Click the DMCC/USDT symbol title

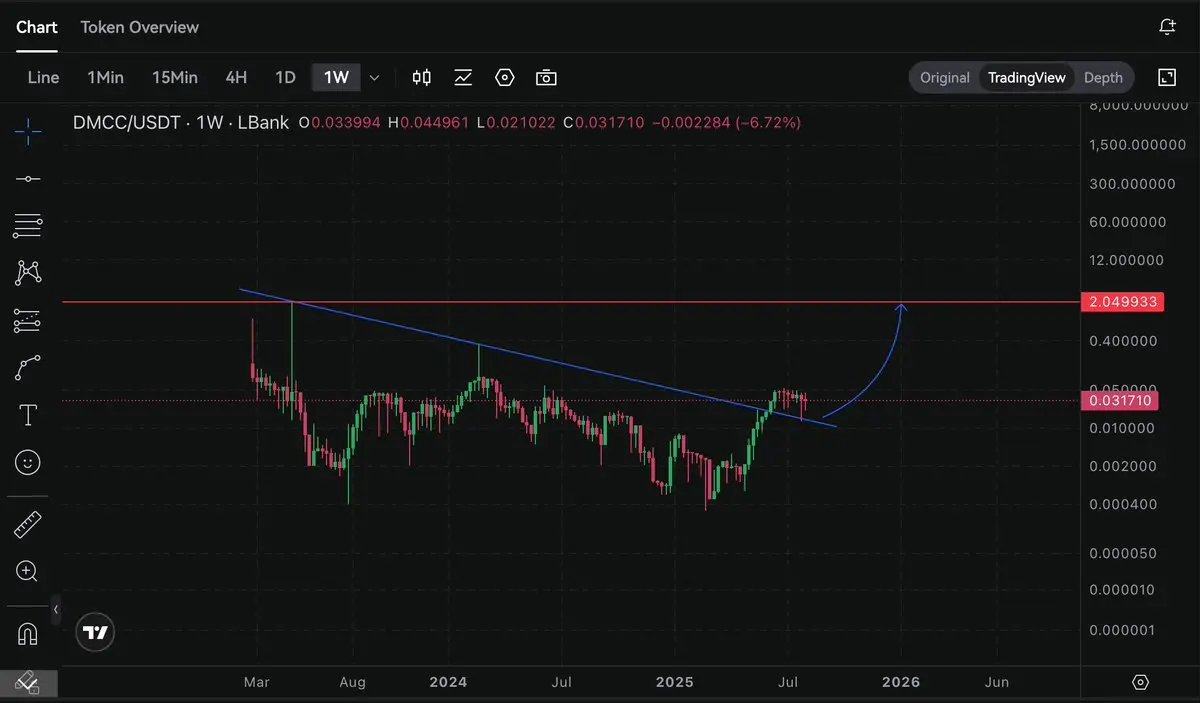click(x=129, y=122)
